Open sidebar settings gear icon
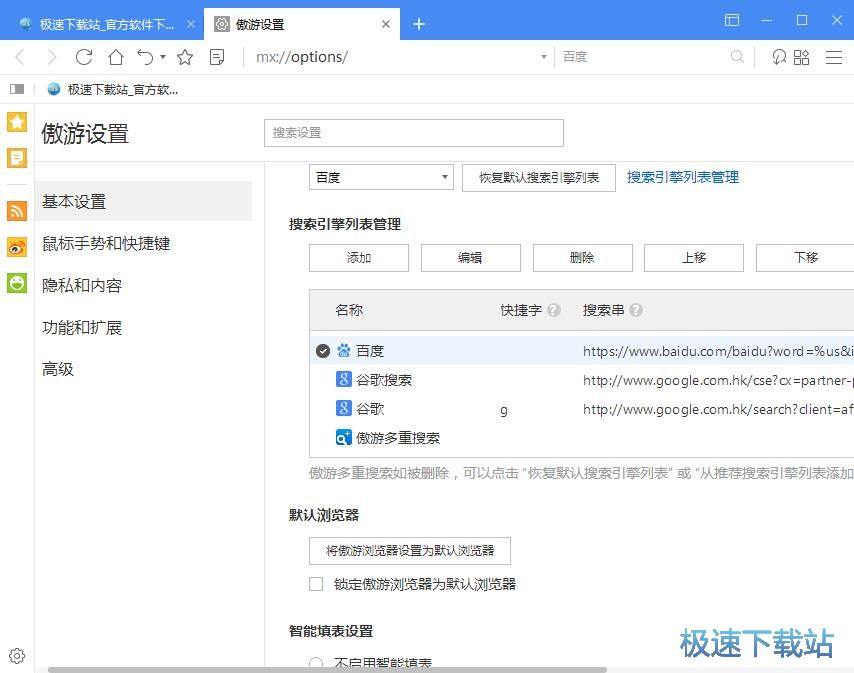This screenshot has height=673, width=854. coord(17,656)
